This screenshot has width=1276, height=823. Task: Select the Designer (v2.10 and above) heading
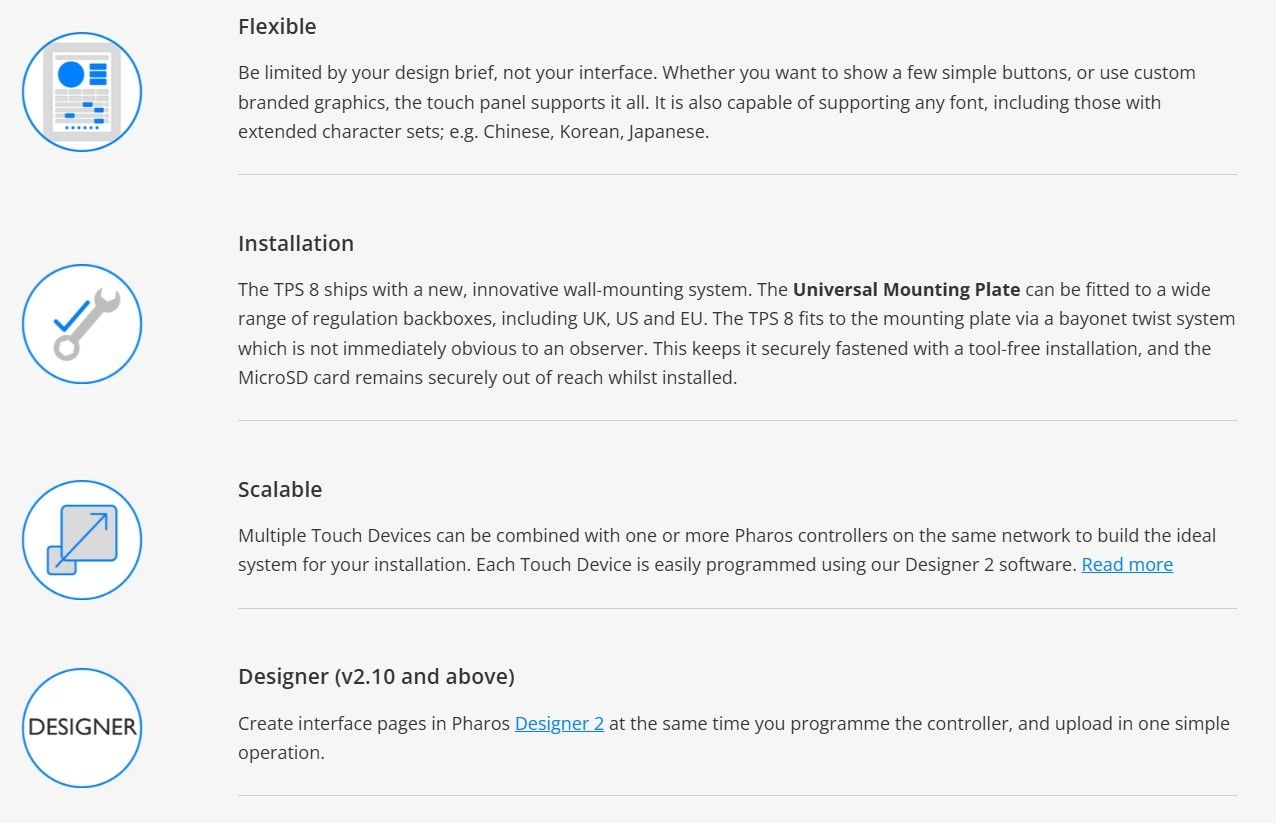[x=376, y=677]
